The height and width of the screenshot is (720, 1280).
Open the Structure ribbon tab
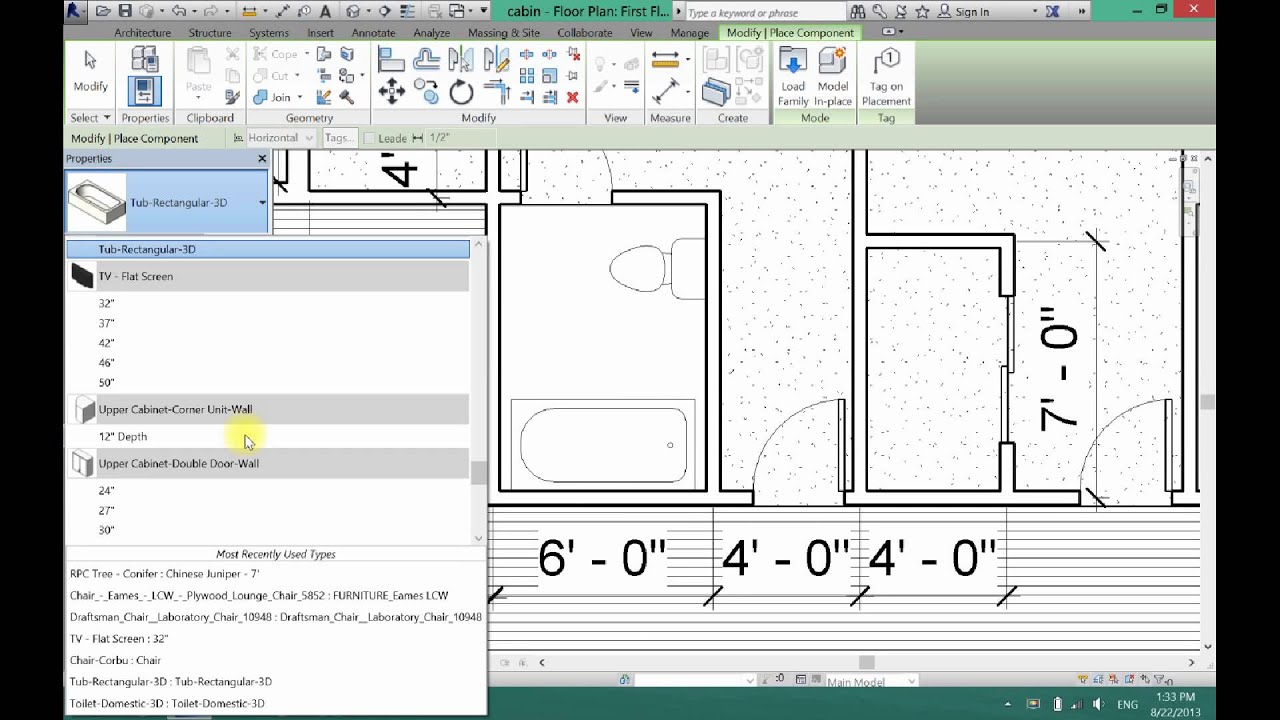point(209,32)
